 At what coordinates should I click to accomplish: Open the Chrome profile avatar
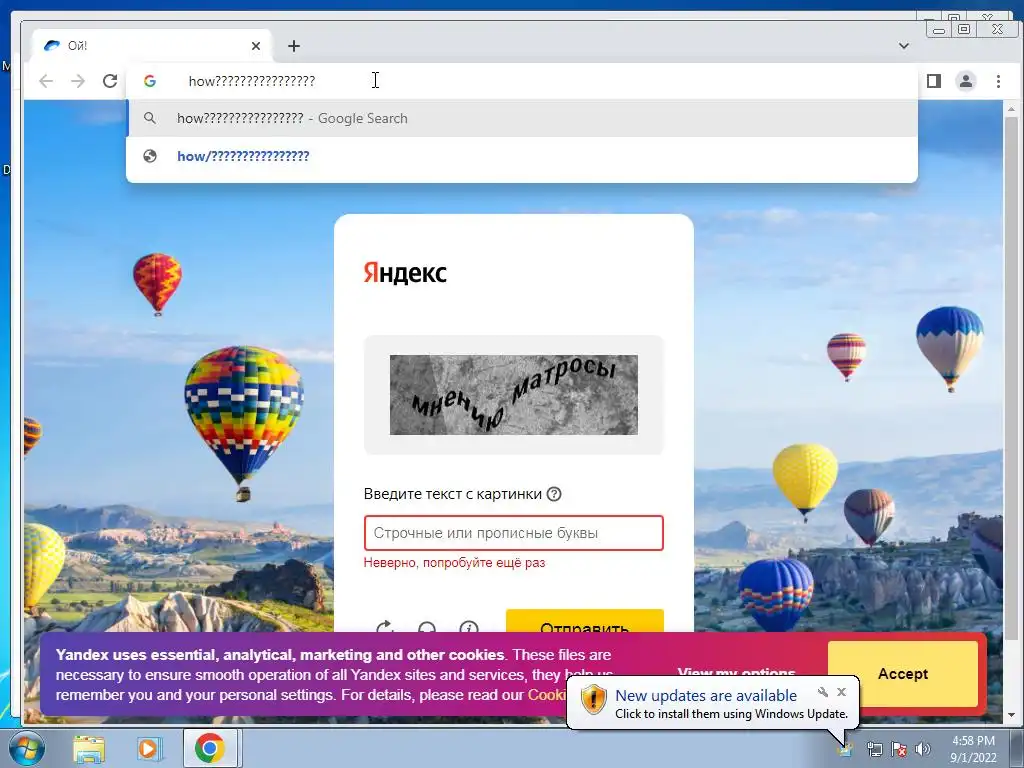pyautogui.click(x=966, y=81)
